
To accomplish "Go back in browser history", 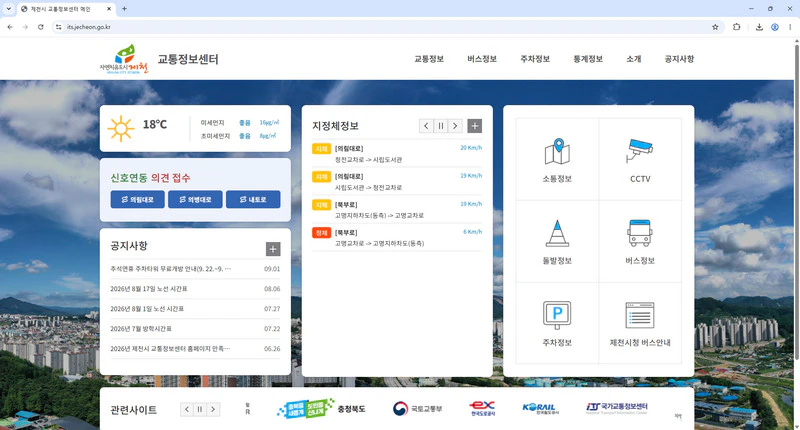I will point(10,27).
